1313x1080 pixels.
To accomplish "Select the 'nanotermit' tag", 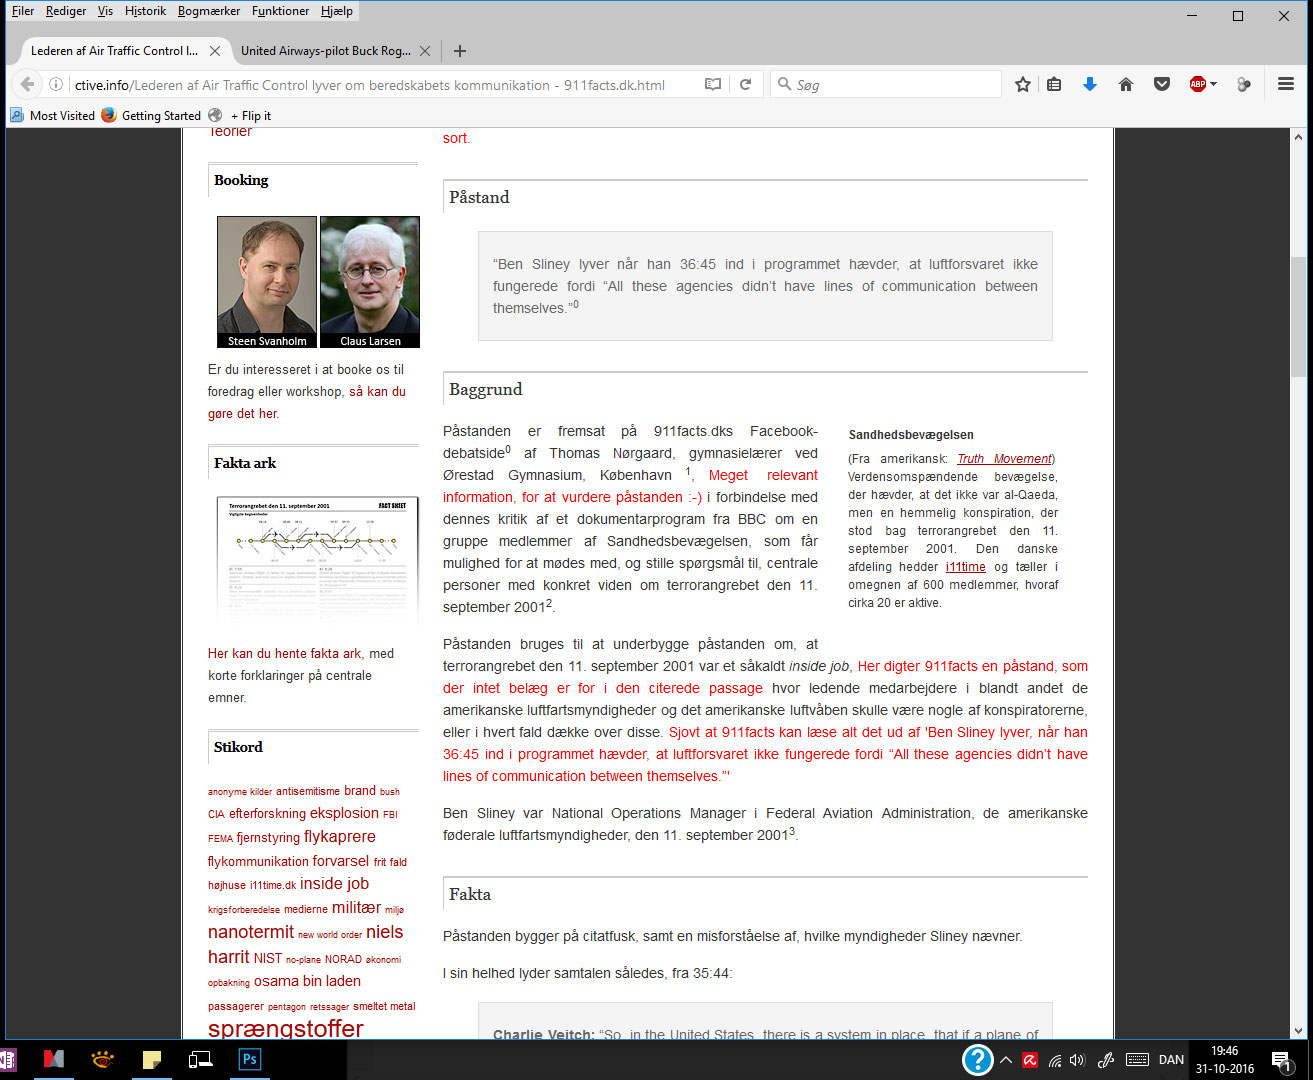I will click(251, 932).
